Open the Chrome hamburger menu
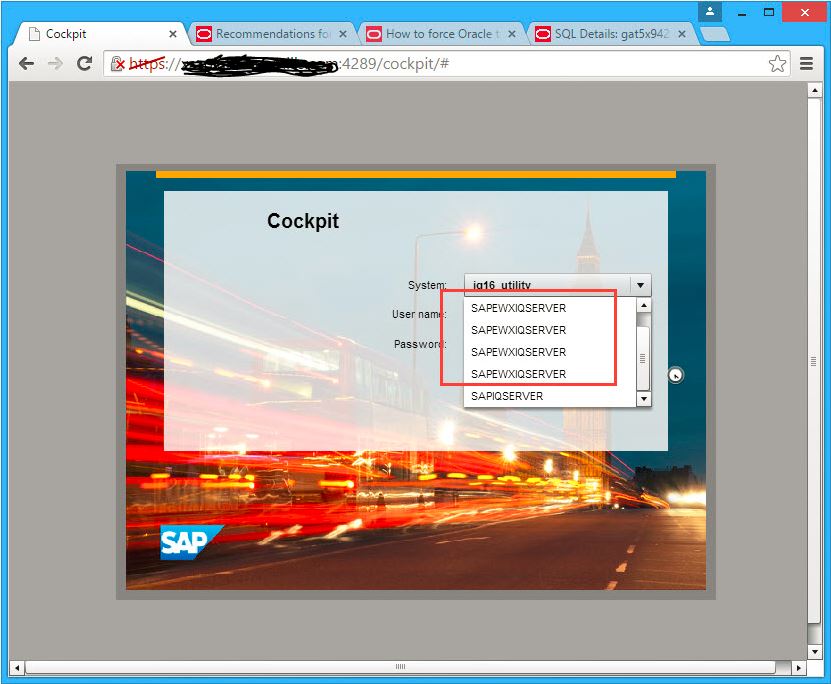 (807, 64)
